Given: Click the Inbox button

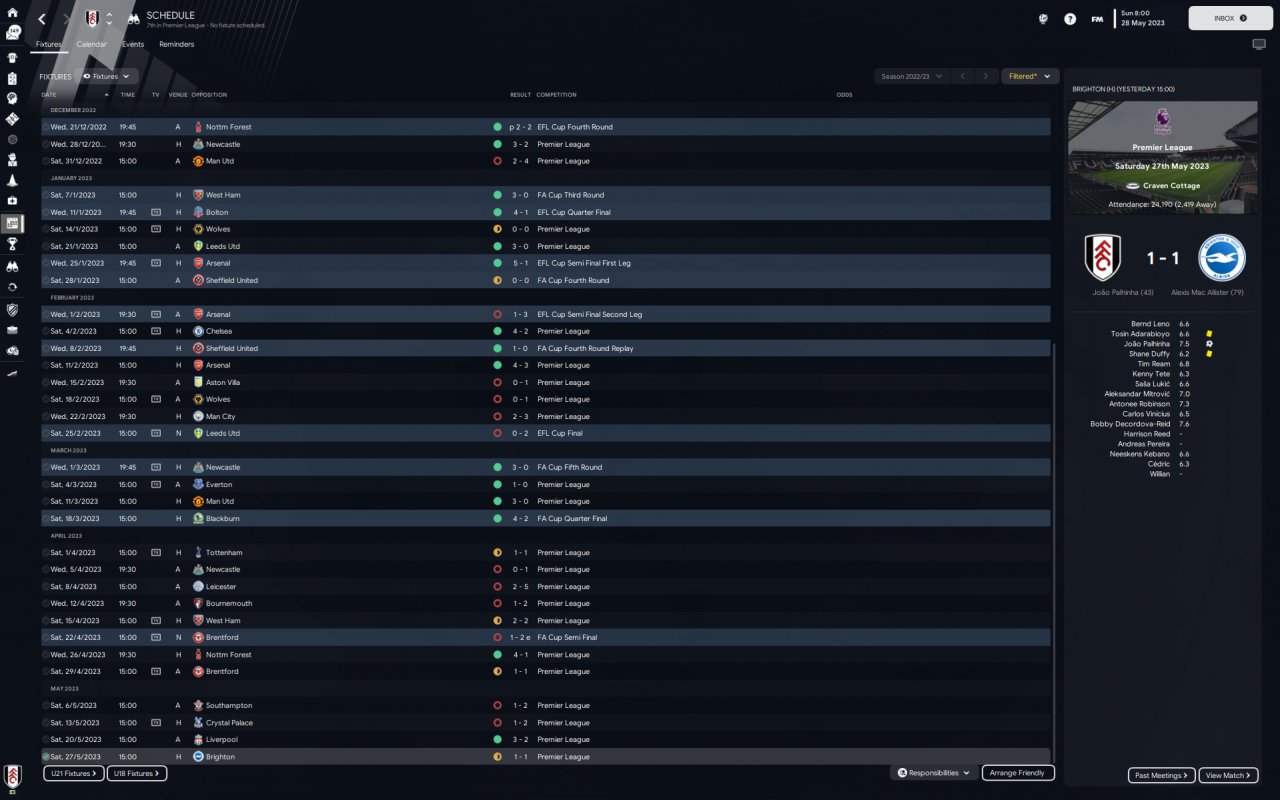Looking at the screenshot, I should (1230, 18).
